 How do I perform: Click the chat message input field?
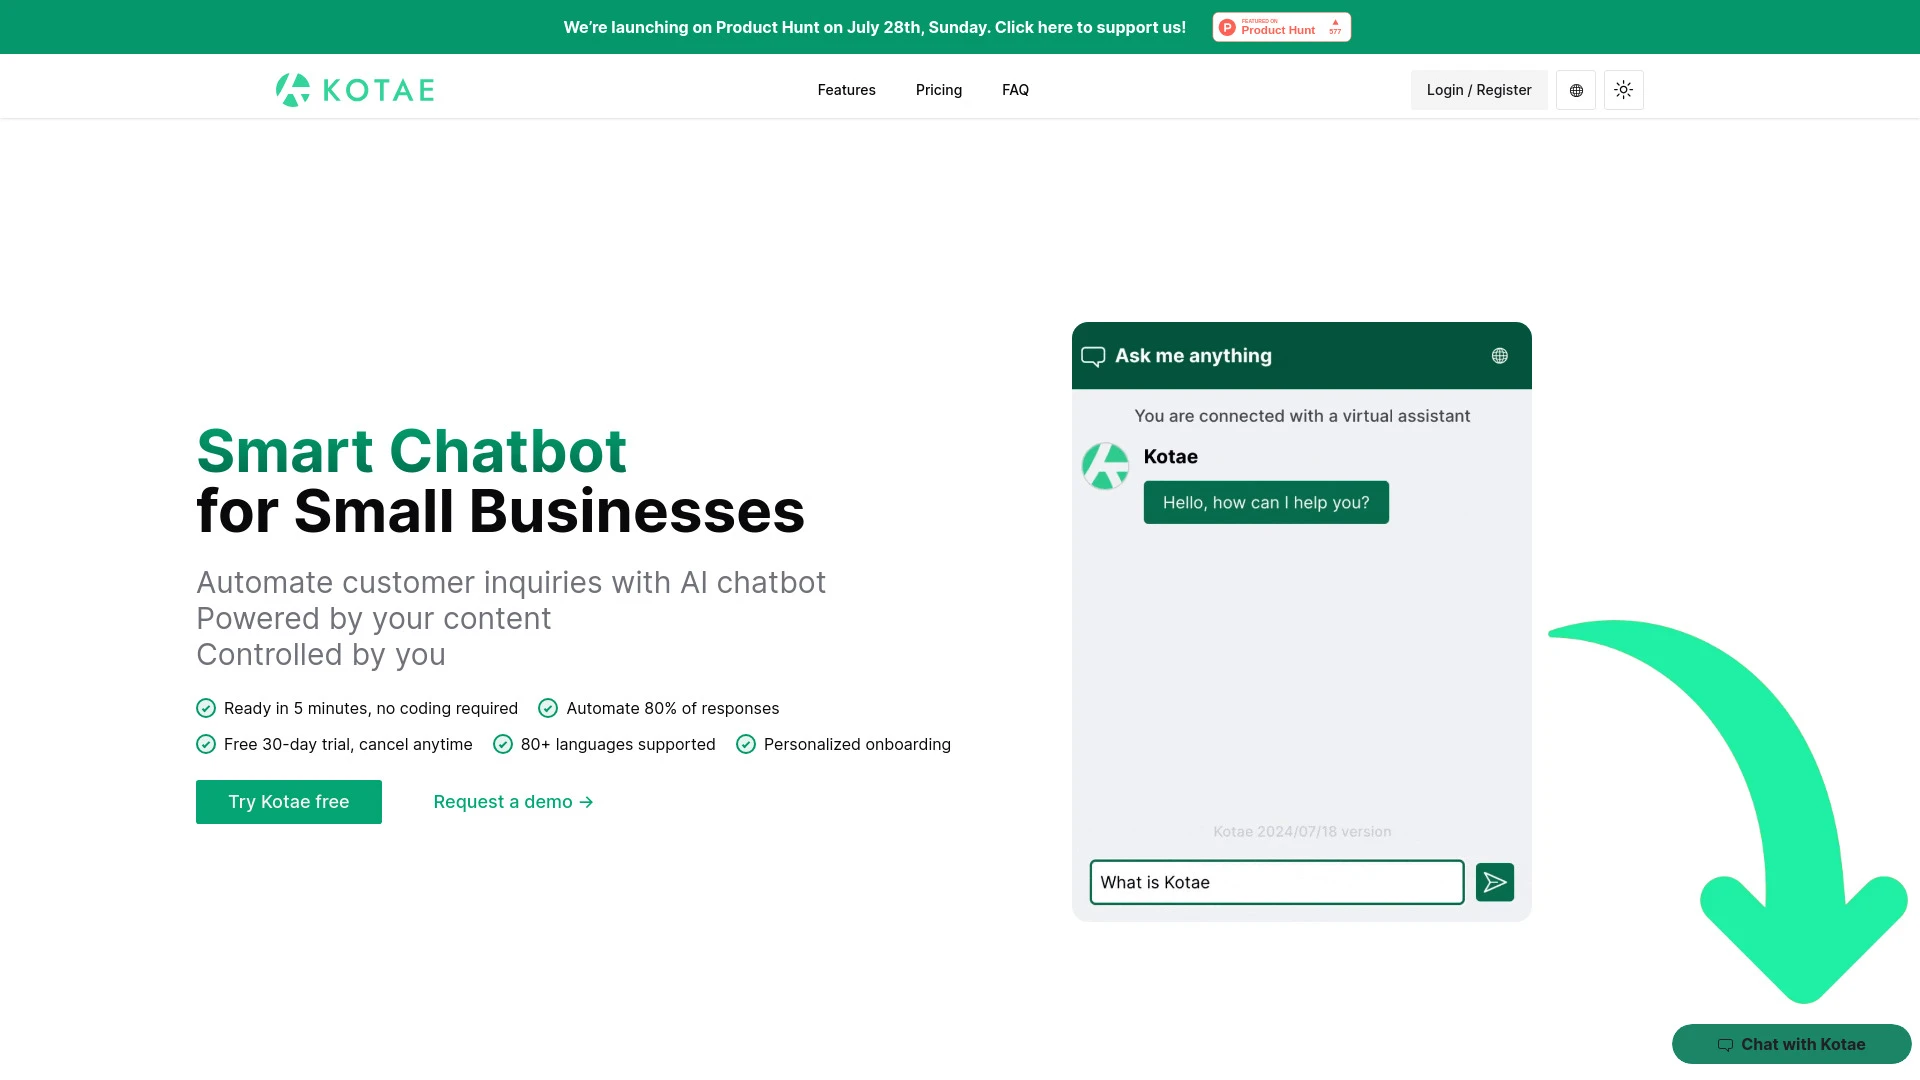pos(1276,882)
